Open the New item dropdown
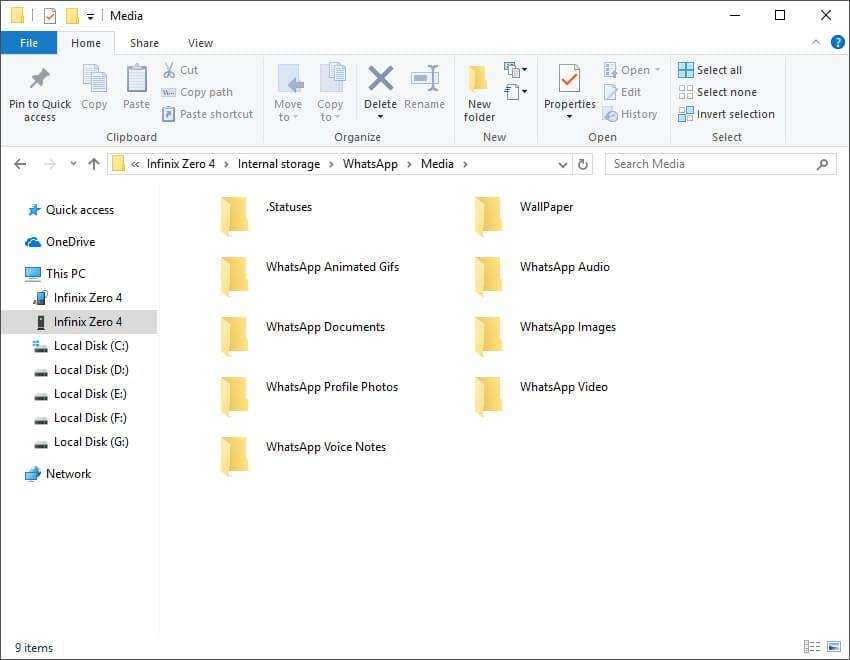The width and height of the screenshot is (850, 660). coord(515,69)
